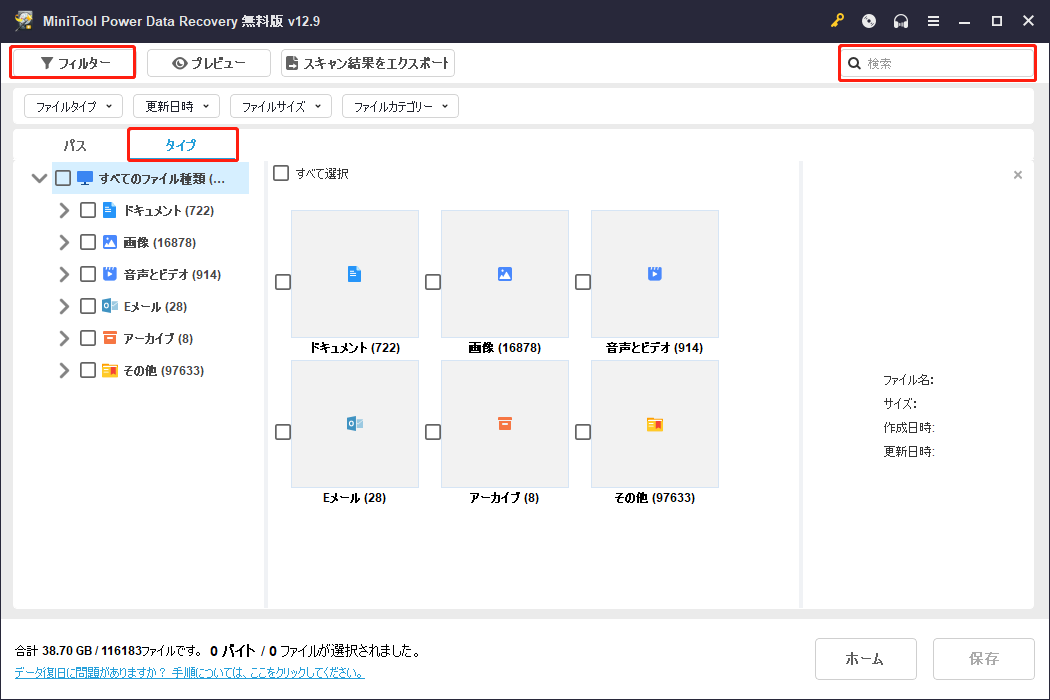Open the bootable media disc icon

click(x=869, y=21)
